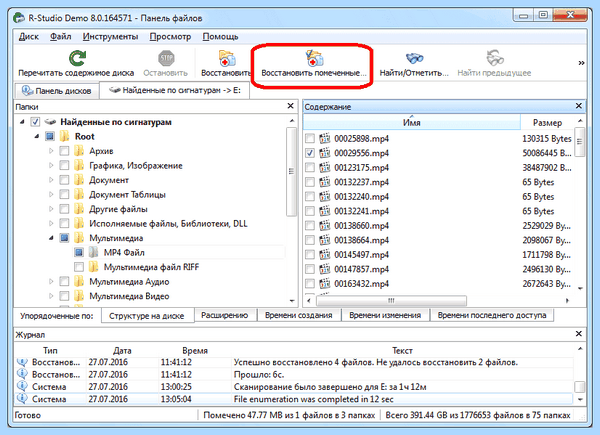600x435 pixels.
Task: Click 'Восстановить помеченные' toolbar icon
Action: click(314, 58)
